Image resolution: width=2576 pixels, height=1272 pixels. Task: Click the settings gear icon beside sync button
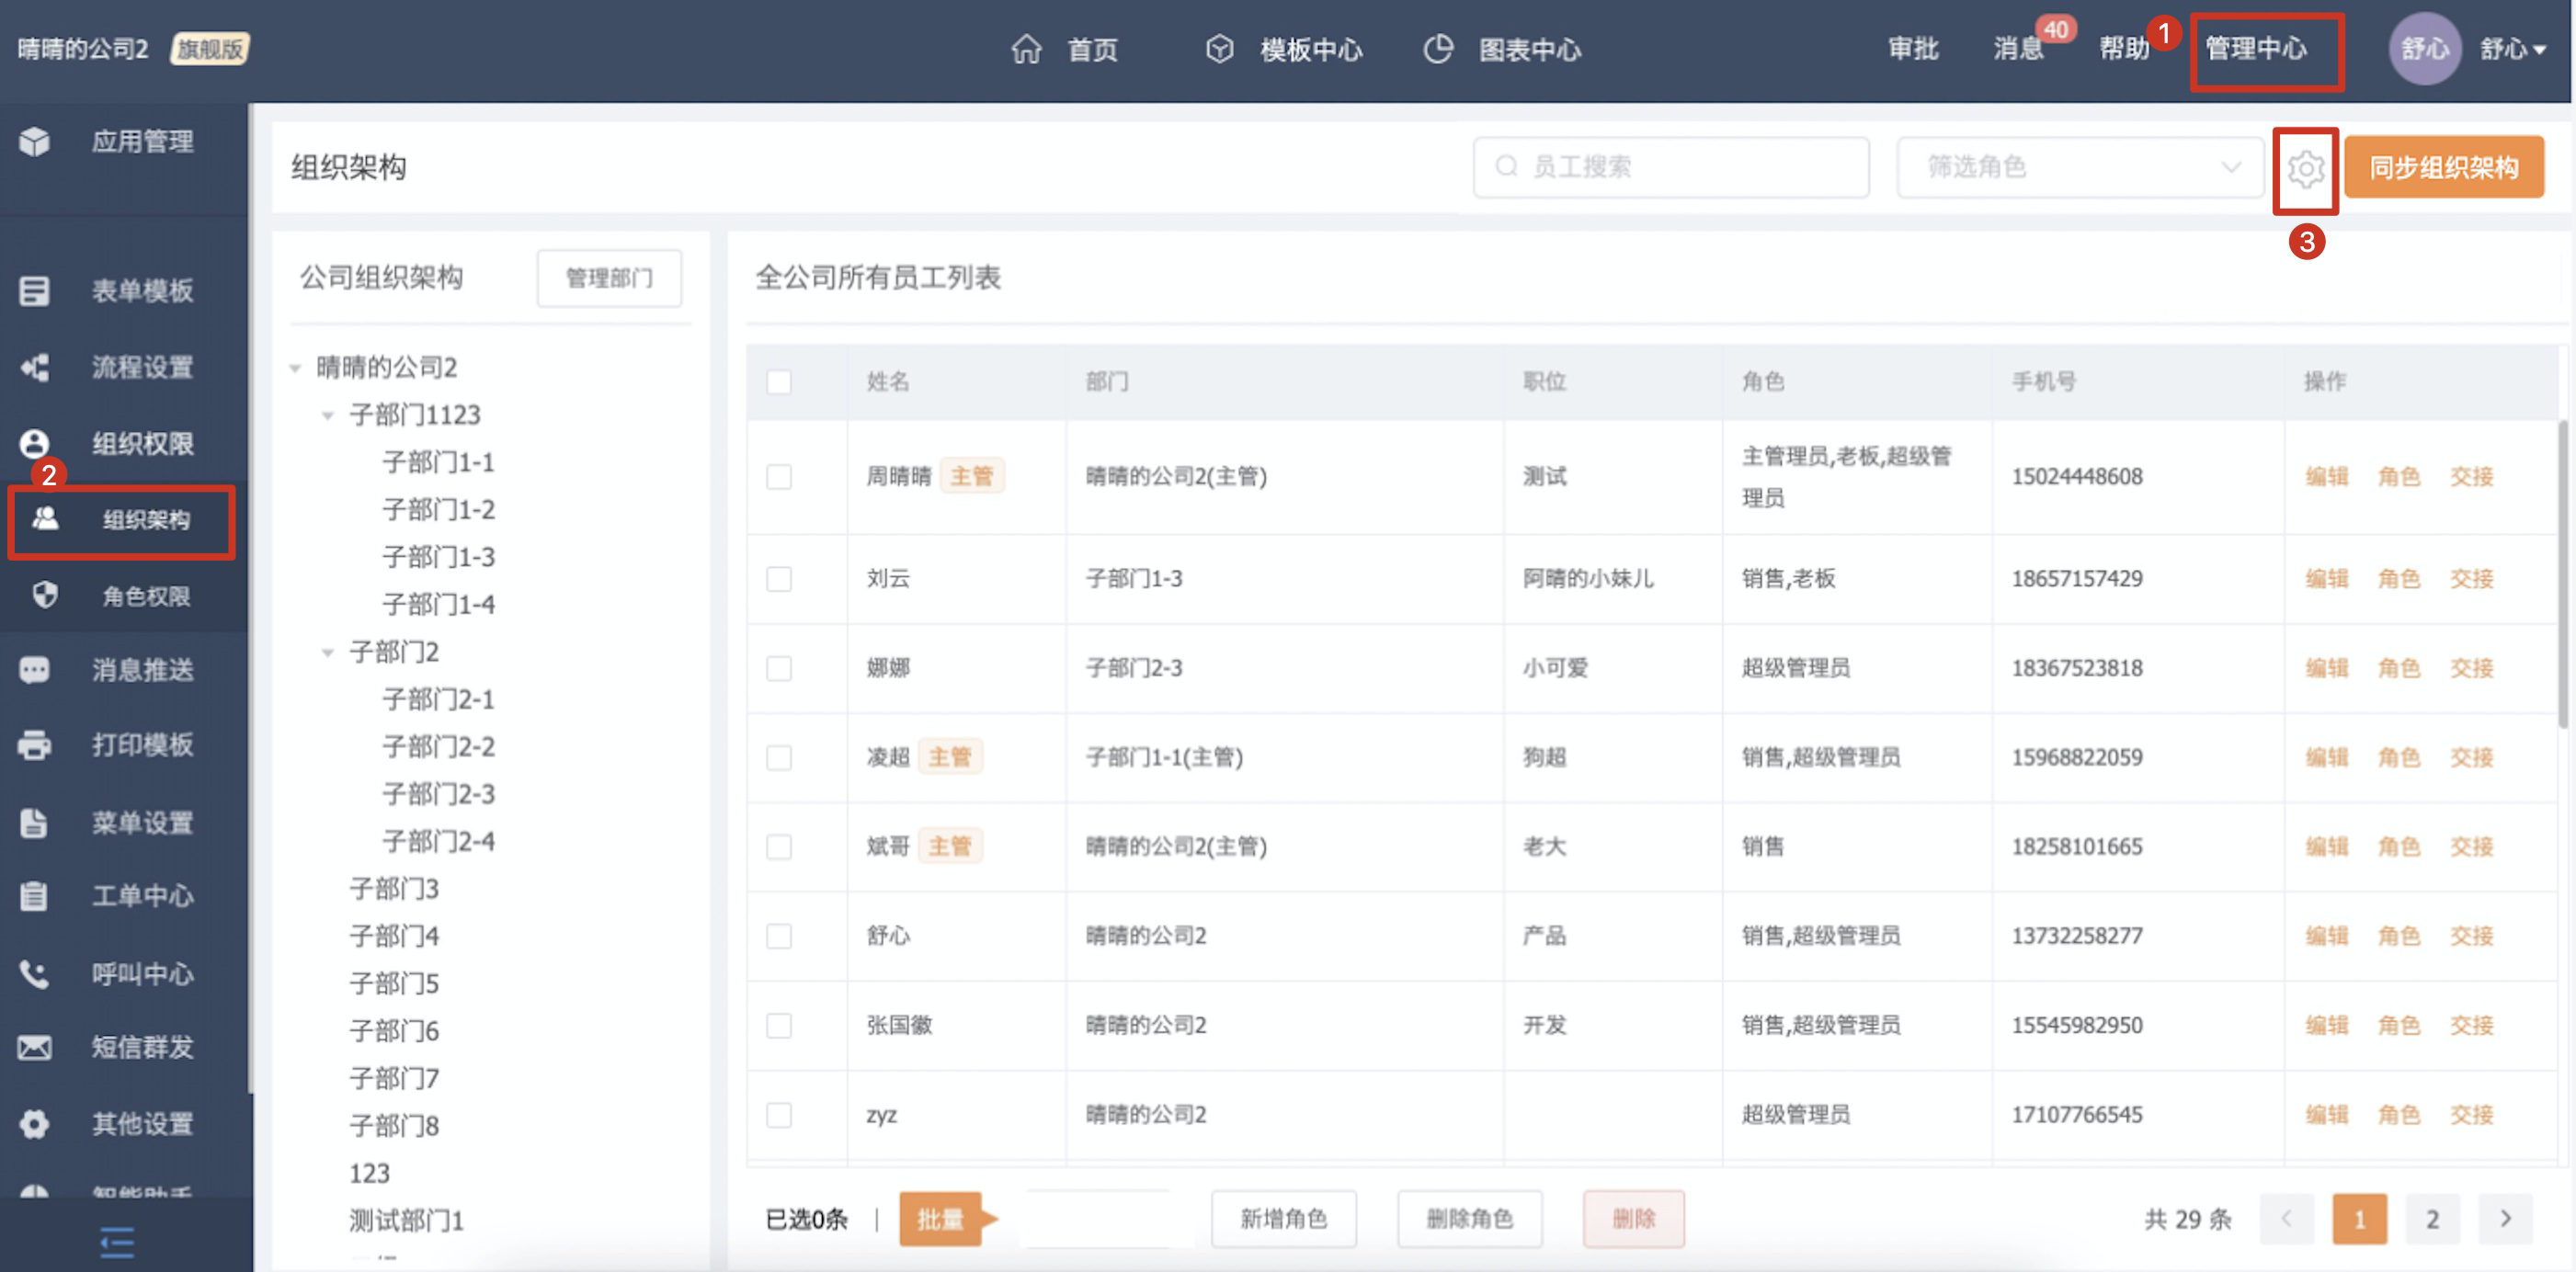pos(2305,169)
